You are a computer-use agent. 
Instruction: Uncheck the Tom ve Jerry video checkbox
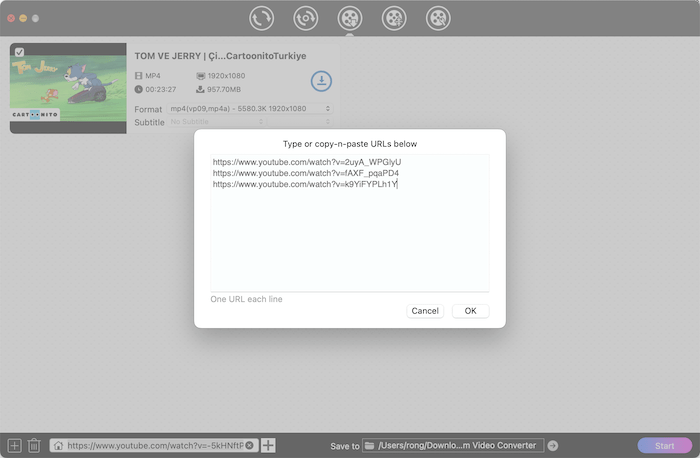click(x=19, y=52)
